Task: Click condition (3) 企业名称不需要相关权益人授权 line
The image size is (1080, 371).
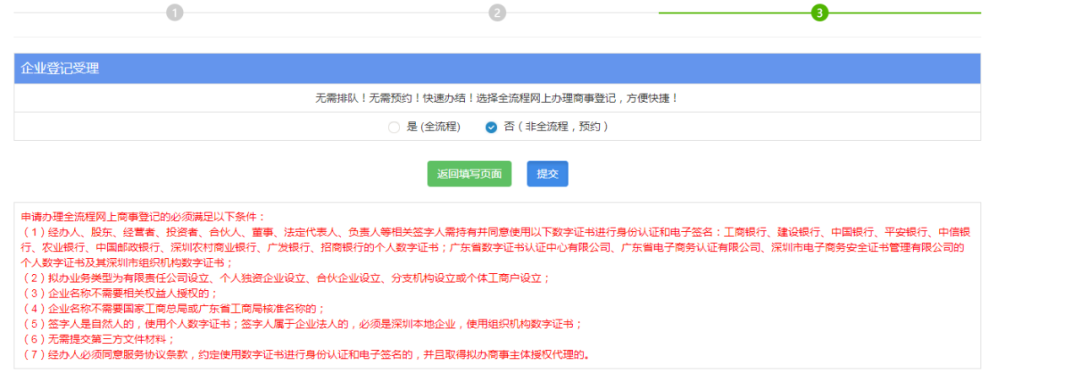Action: click(119, 293)
